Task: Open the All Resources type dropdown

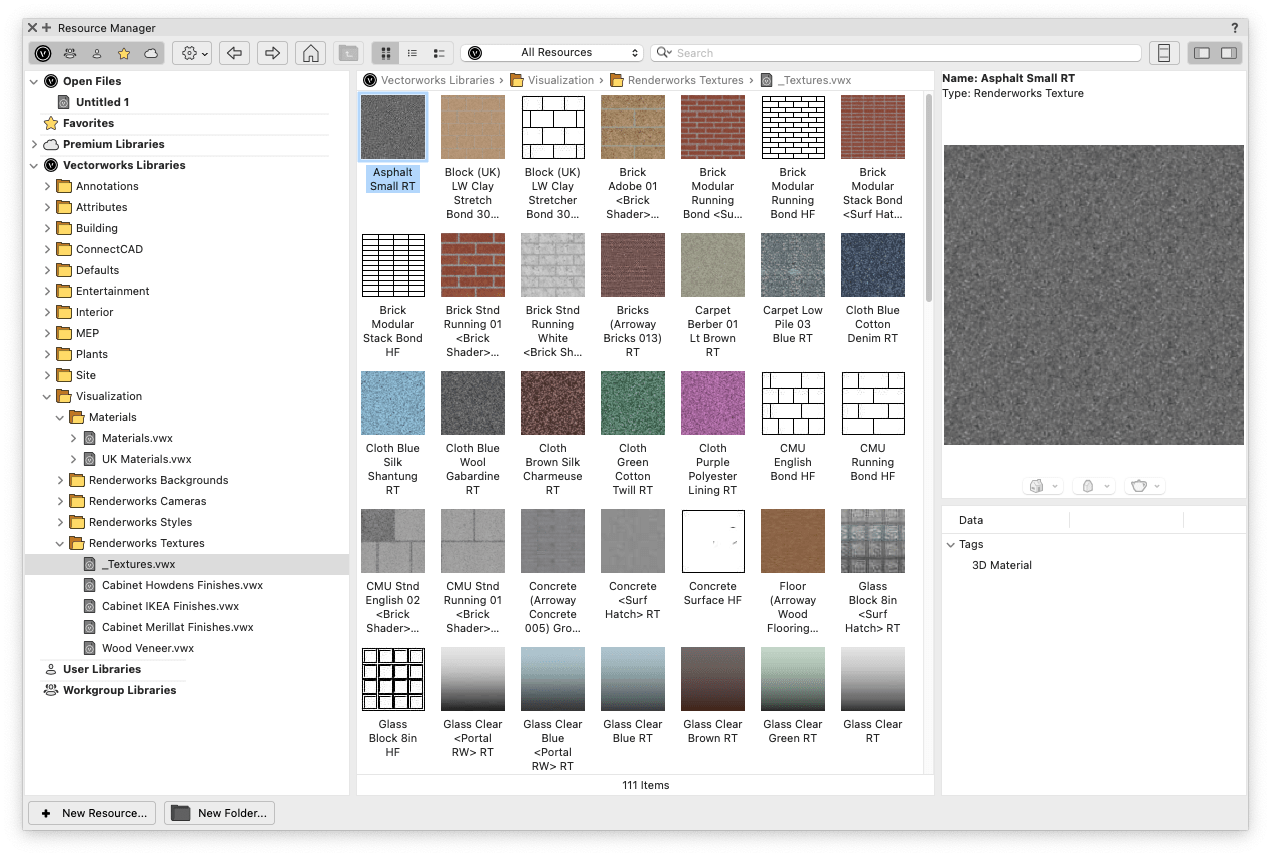Action: click(553, 53)
